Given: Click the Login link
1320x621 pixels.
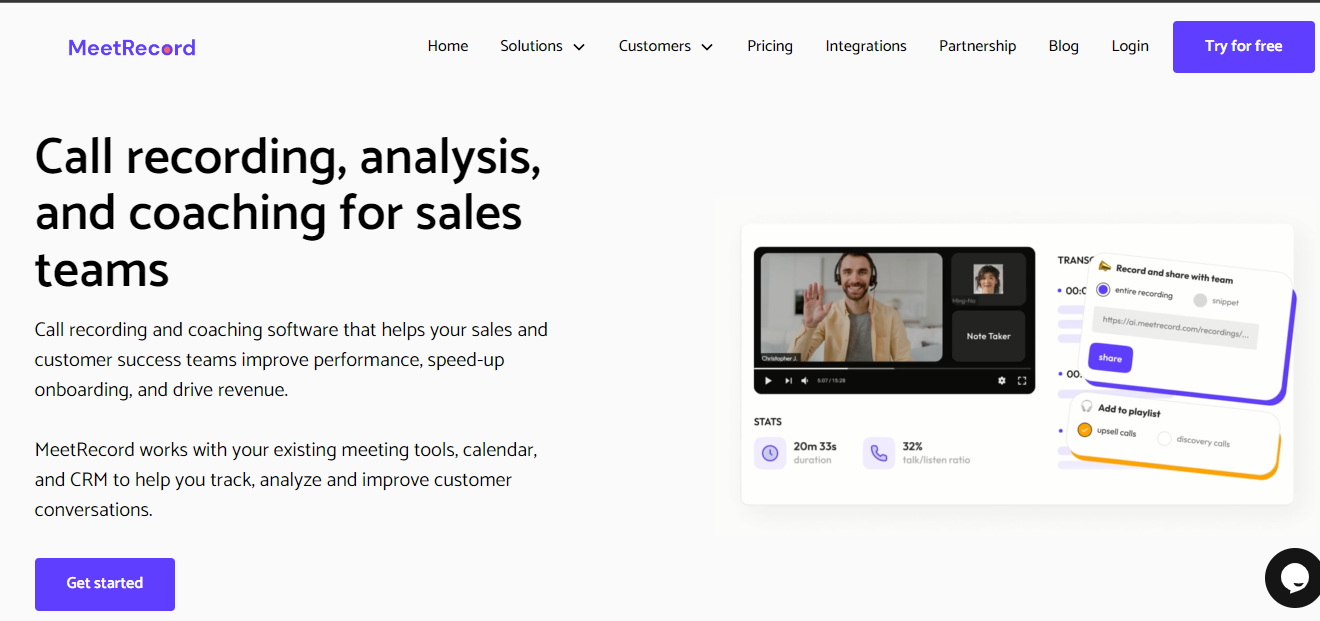Looking at the screenshot, I should (1130, 46).
